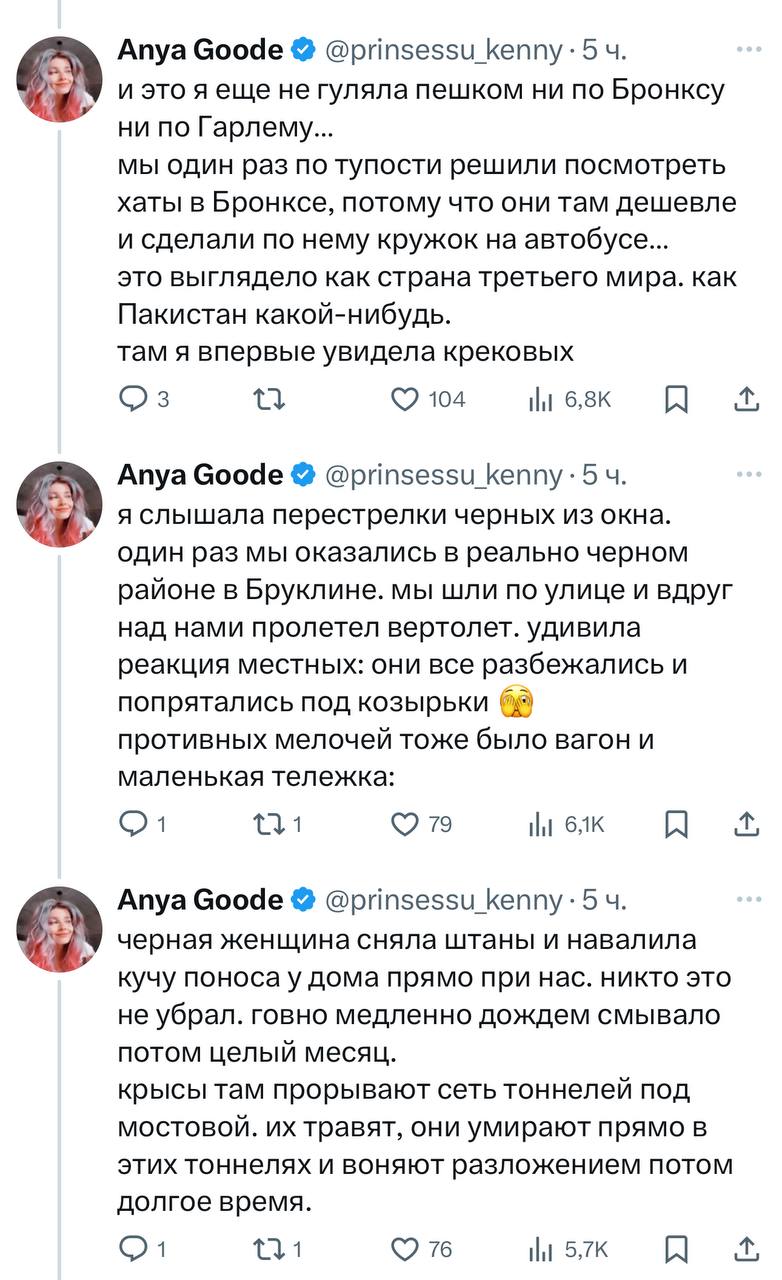The height and width of the screenshot is (1280, 782).
Task: Like the third tweet with 76 likes
Action: (404, 1249)
